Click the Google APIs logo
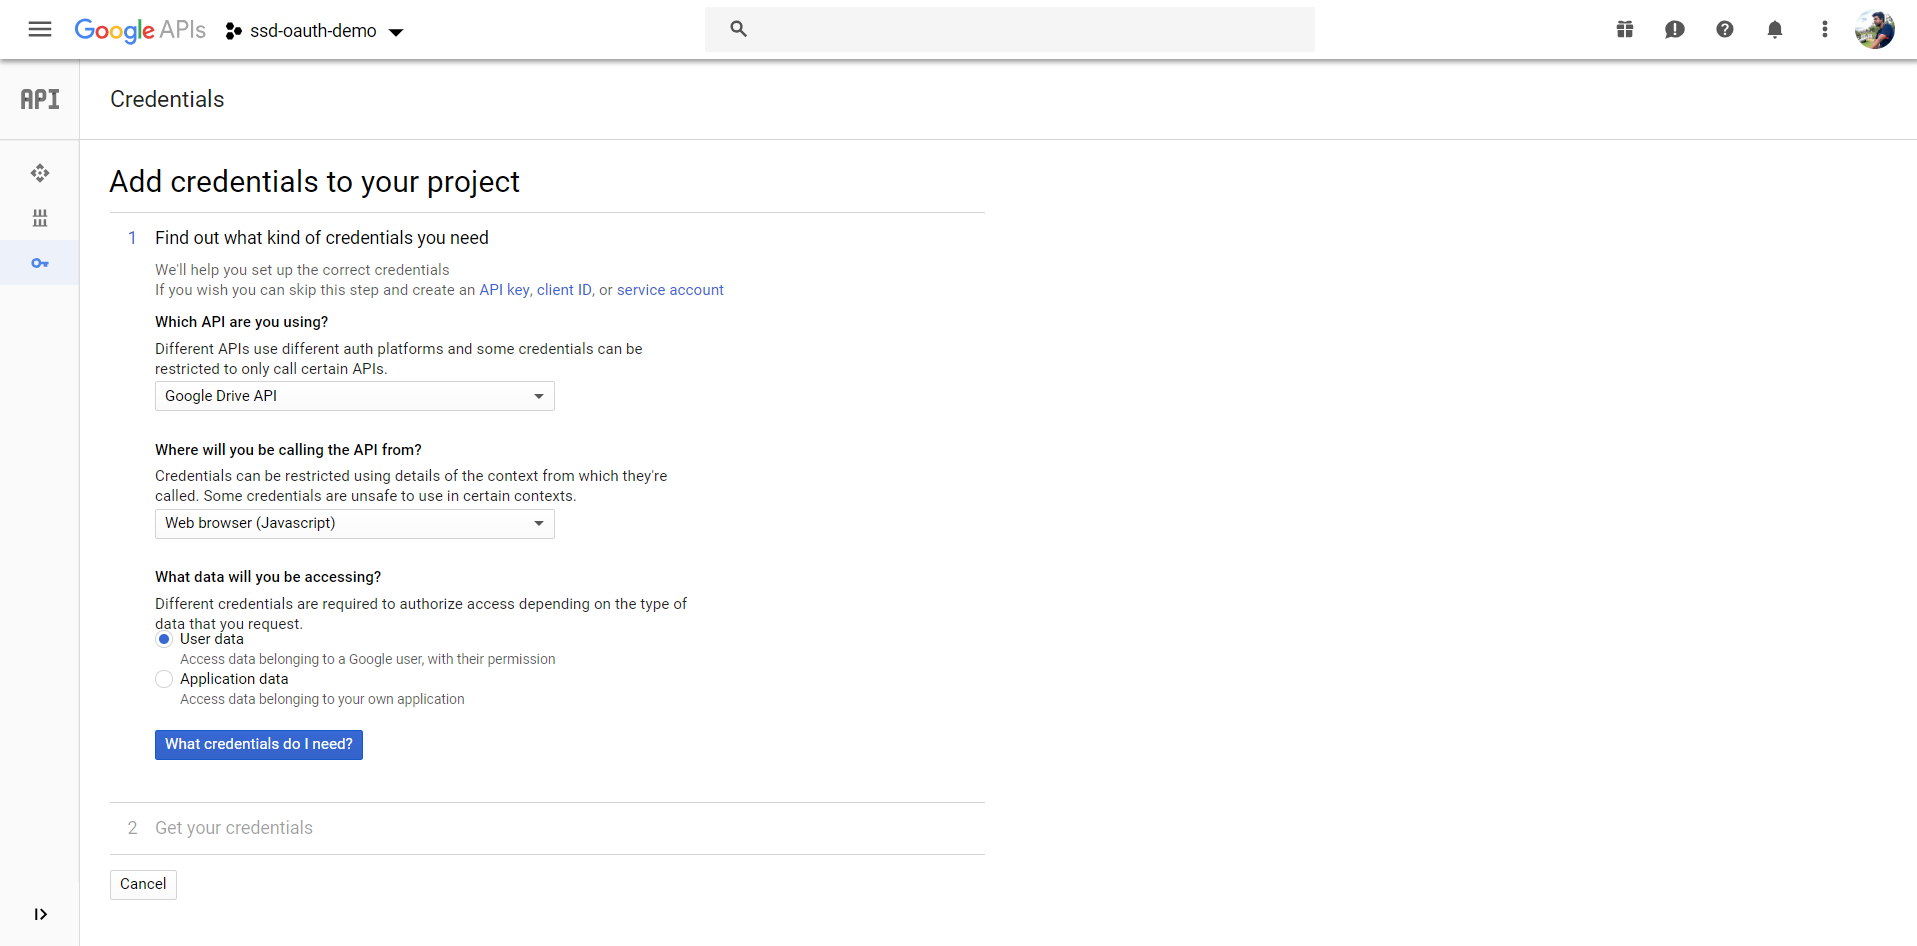The image size is (1917, 946). [x=140, y=30]
